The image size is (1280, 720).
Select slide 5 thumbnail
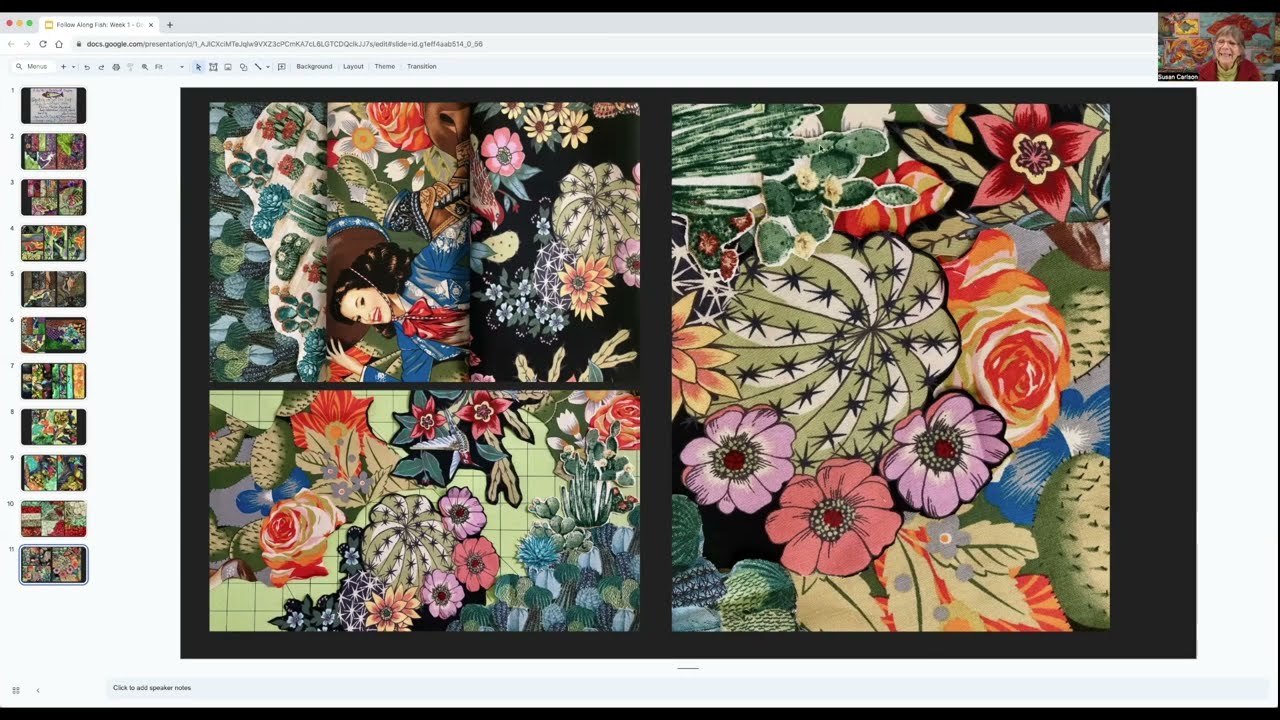[x=54, y=289]
